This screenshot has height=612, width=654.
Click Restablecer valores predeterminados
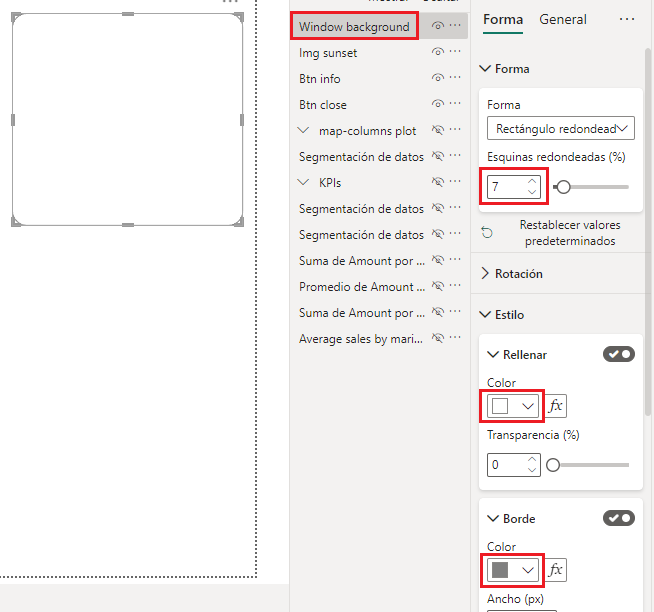tap(567, 233)
